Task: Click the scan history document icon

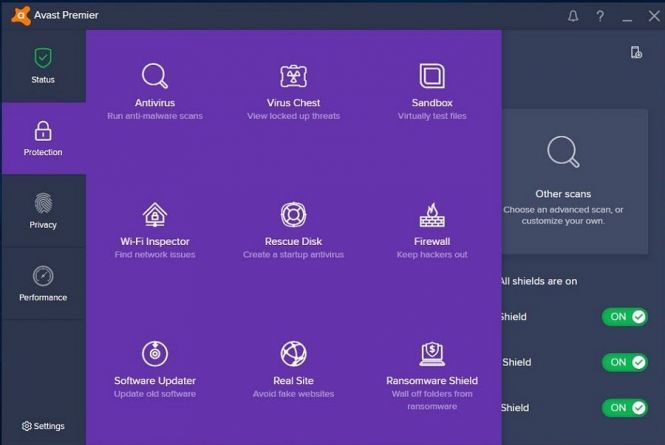Action: (636, 53)
